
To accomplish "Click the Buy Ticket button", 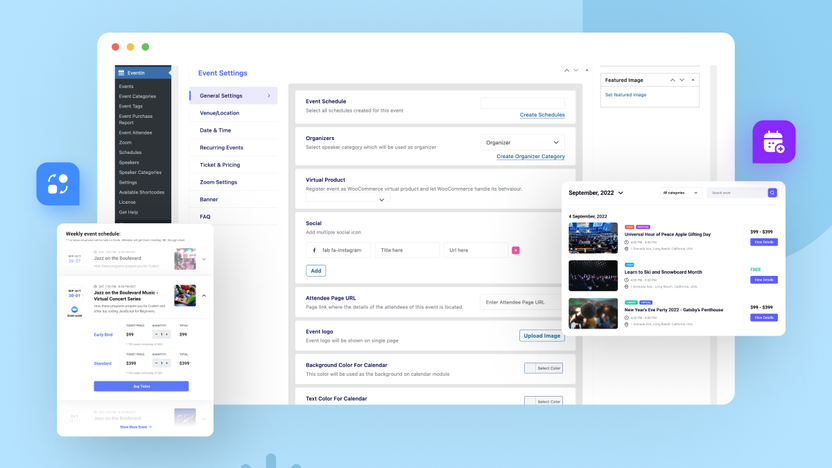I will click(x=141, y=386).
